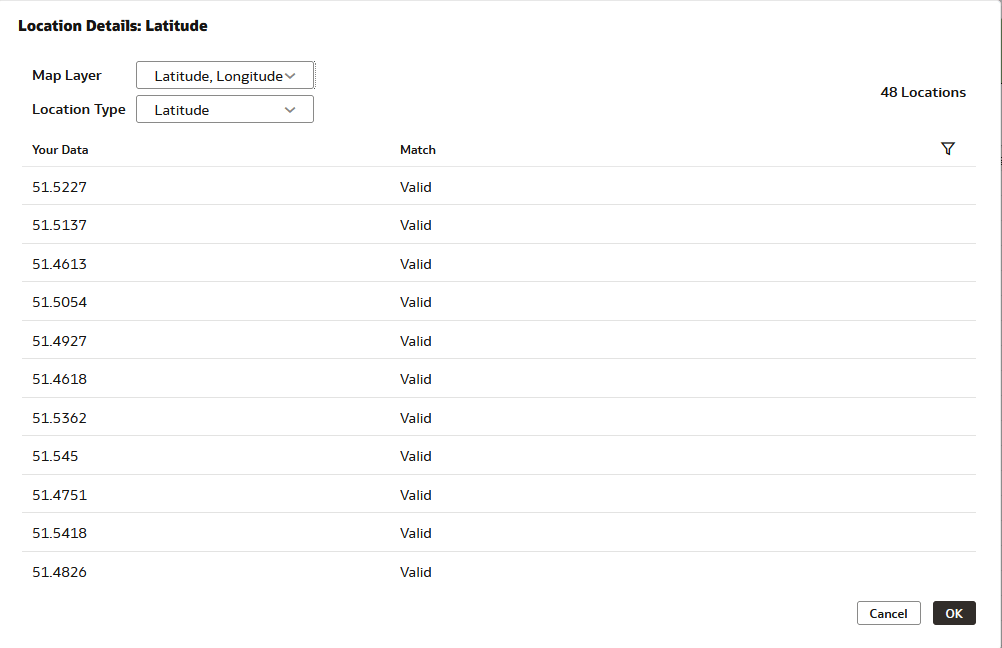Click Valid status for 51.5227
1002x648 pixels.
[x=416, y=187]
